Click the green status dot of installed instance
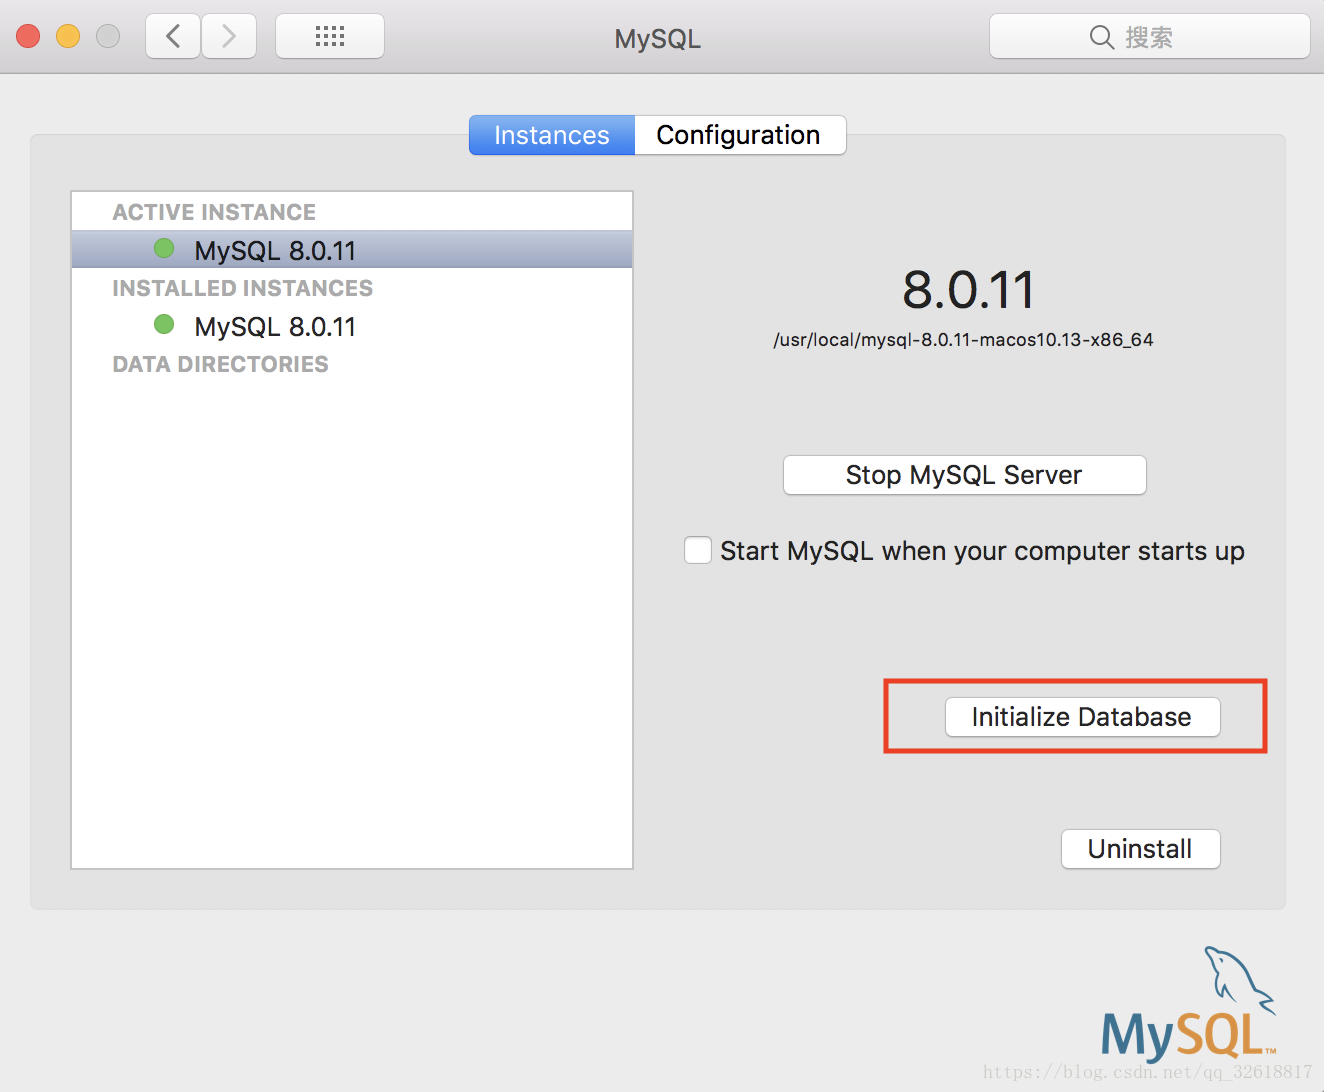This screenshot has width=1324, height=1092. pos(164,324)
